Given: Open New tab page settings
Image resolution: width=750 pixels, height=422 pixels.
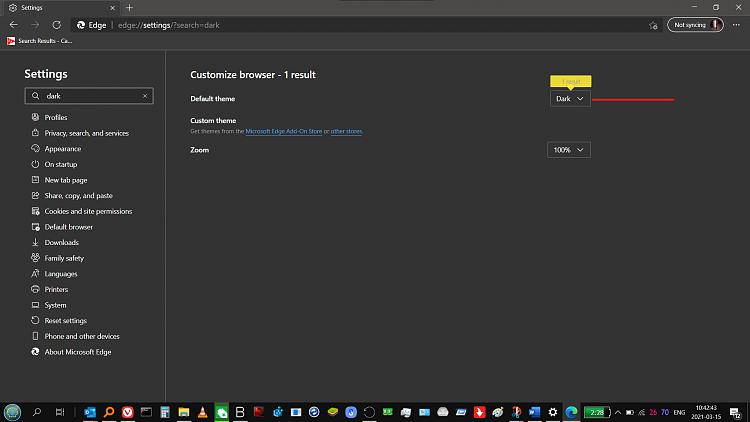Looking at the screenshot, I should pyautogui.click(x=66, y=180).
